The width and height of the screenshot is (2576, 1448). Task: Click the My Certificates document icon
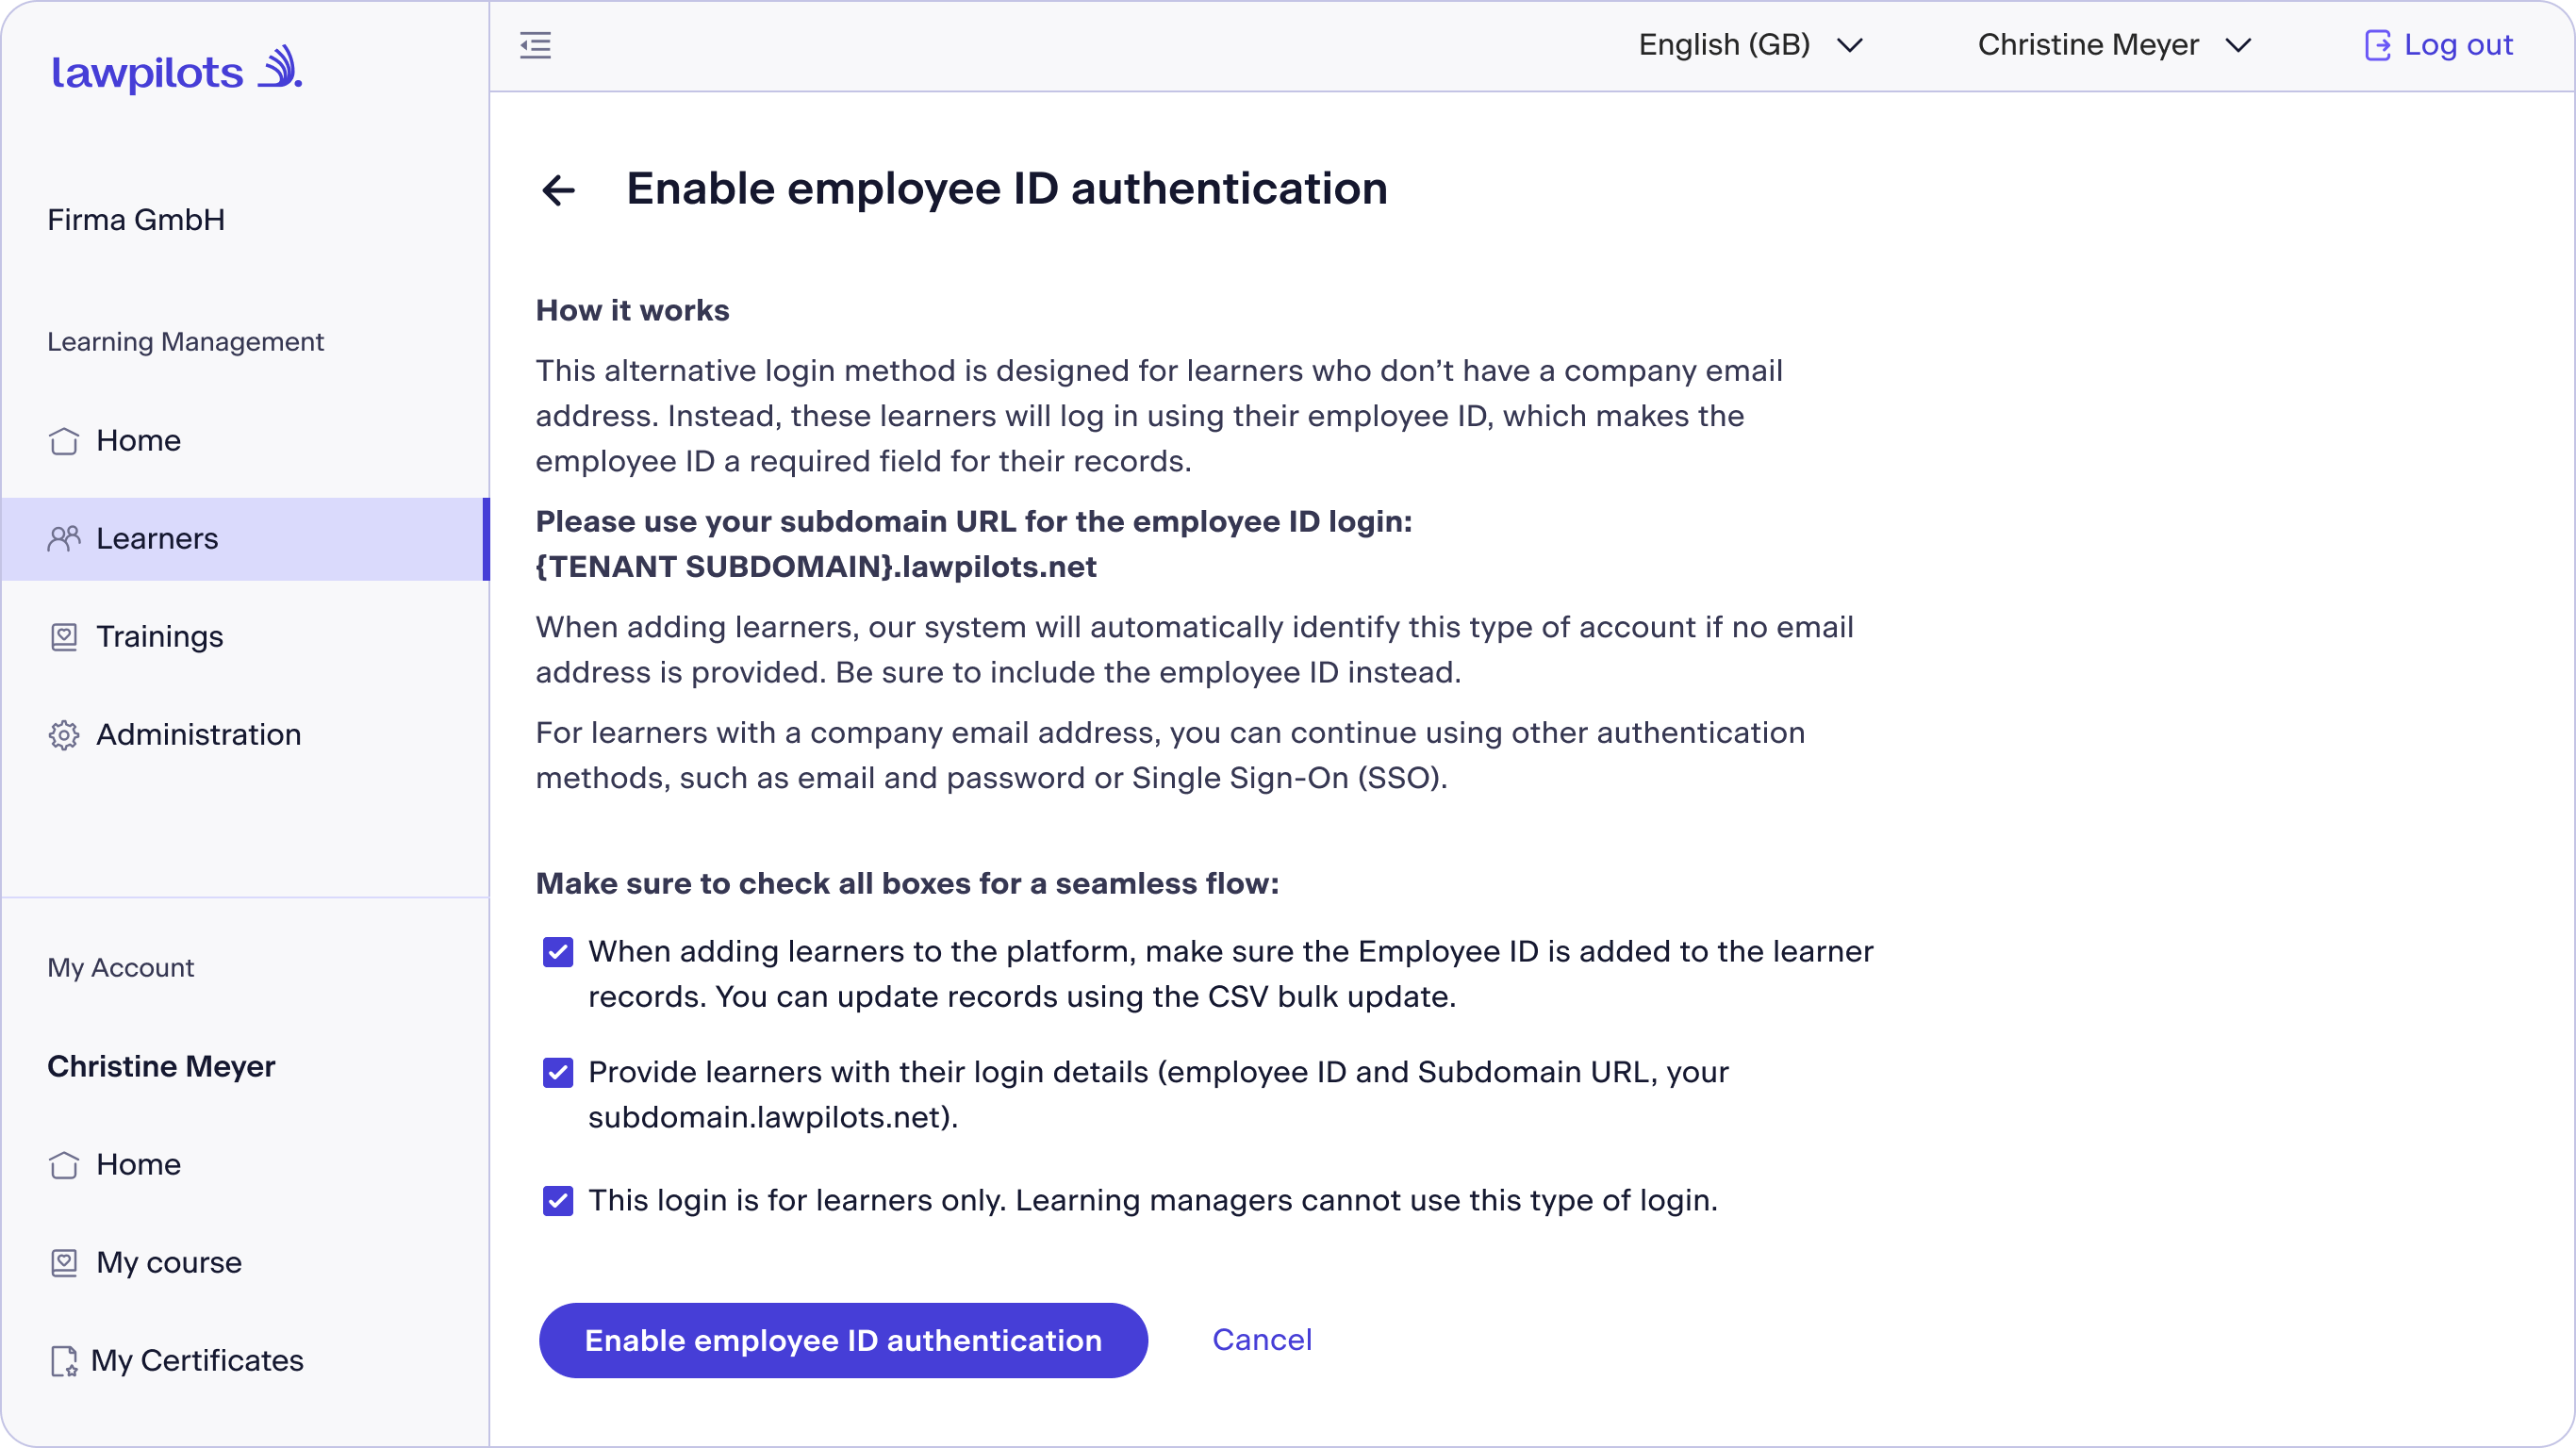point(64,1361)
